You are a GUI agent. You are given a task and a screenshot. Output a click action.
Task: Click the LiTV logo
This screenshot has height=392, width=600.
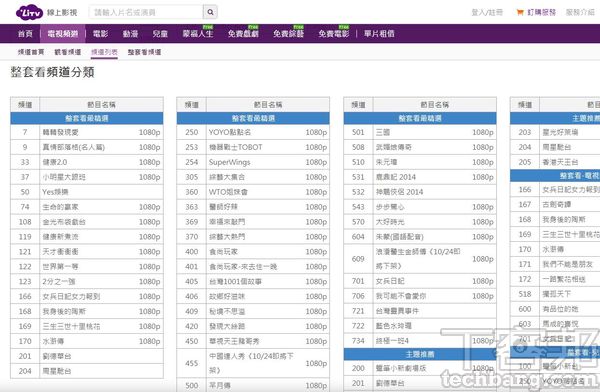(29, 13)
